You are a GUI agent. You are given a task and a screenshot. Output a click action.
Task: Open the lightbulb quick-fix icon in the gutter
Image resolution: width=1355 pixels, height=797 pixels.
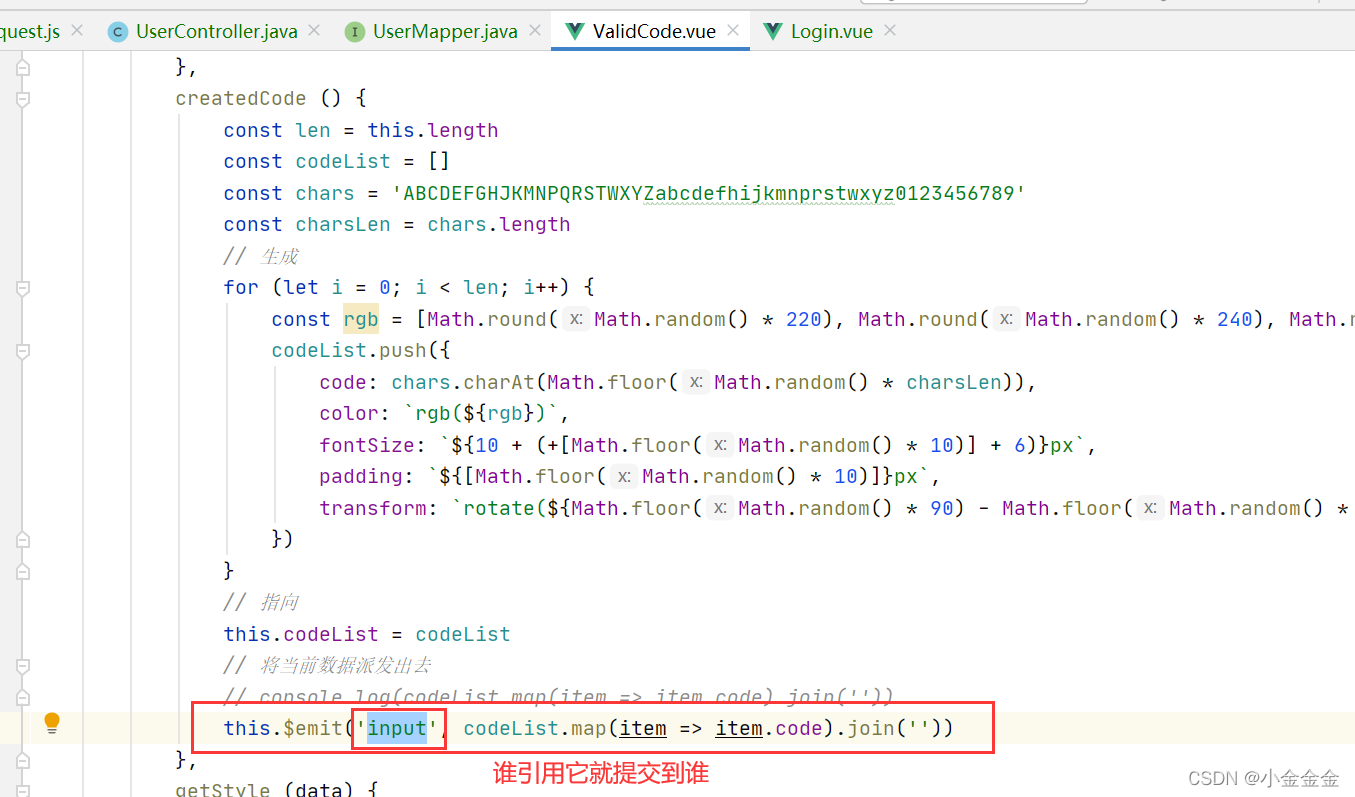click(52, 722)
